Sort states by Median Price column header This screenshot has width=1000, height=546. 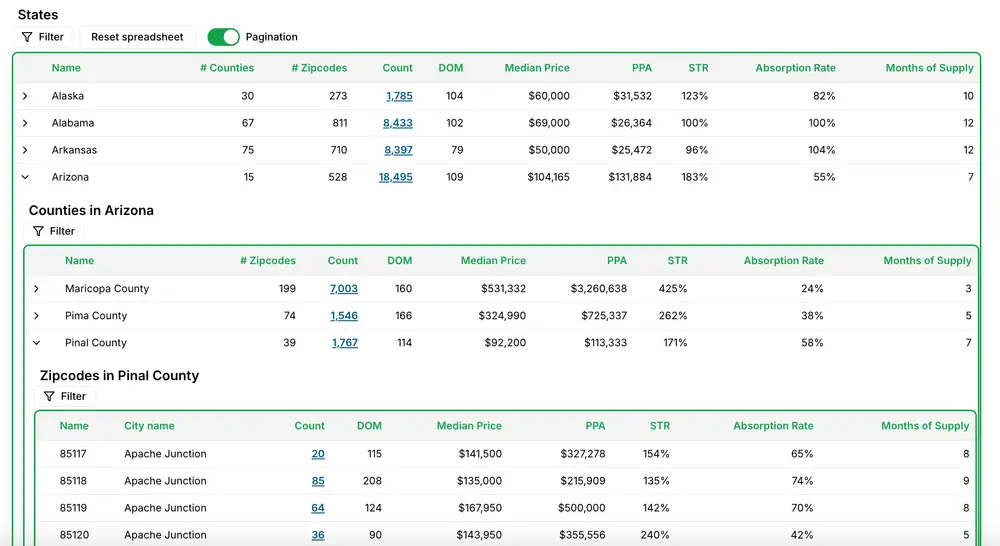tap(537, 68)
